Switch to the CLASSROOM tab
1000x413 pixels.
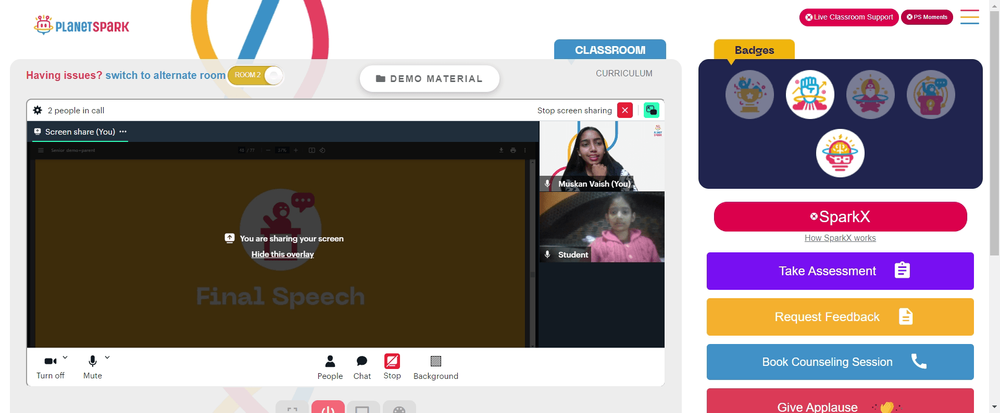click(610, 50)
